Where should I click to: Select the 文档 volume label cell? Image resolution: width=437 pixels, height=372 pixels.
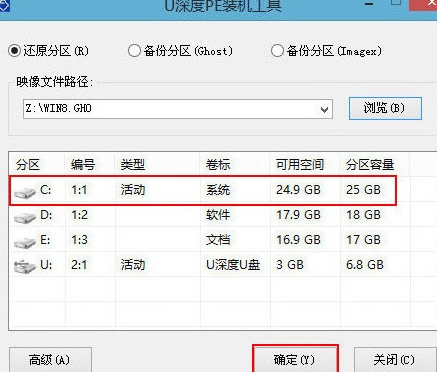pyautogui.click(x=218, y=240)
